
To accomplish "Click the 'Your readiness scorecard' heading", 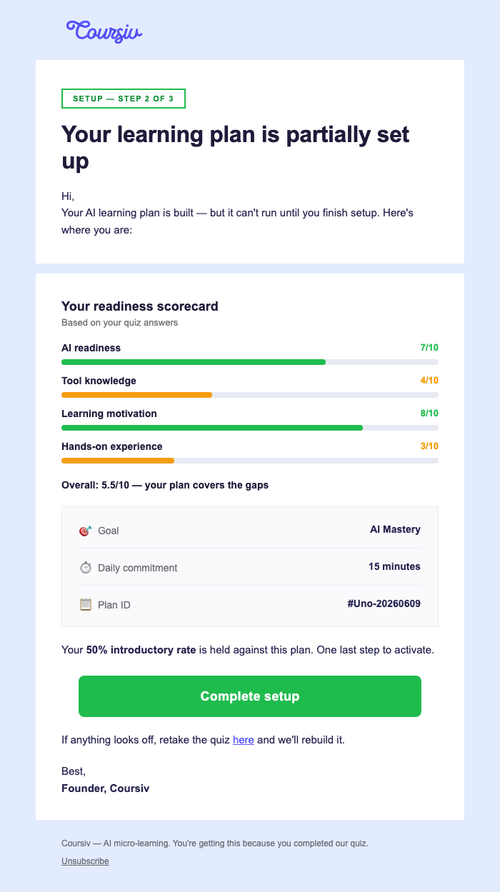I will click(140, 307).
